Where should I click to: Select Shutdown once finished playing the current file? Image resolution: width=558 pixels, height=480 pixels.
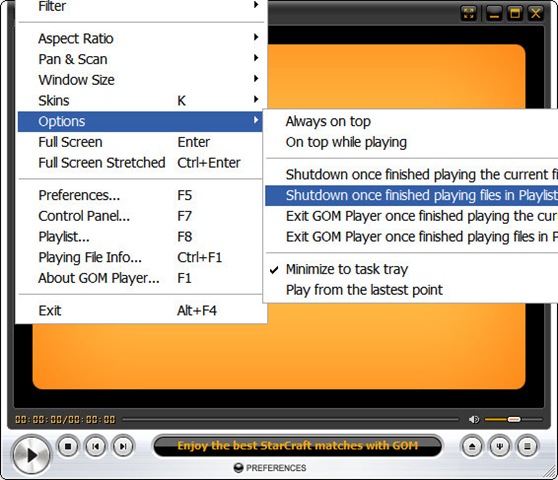pyautogui.click(x=411, y=175)
